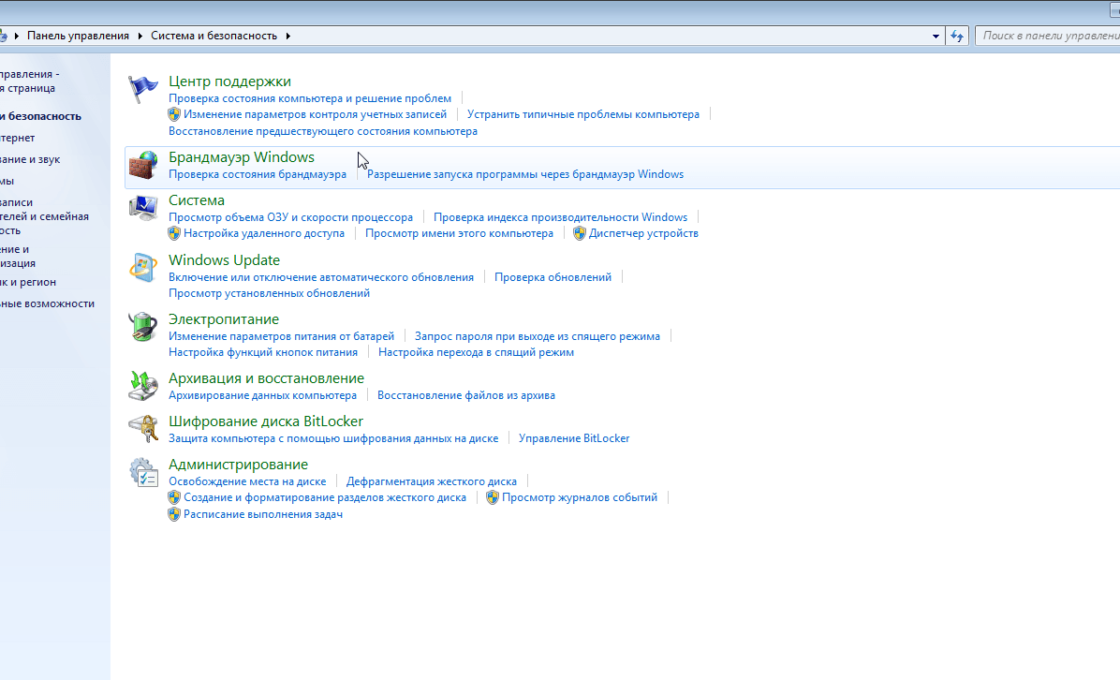The height and width of the screenshot is (680, 1120).
Task: Expand the chevron after Система и безопасность breadcrumb
Action: click(288, 36)
